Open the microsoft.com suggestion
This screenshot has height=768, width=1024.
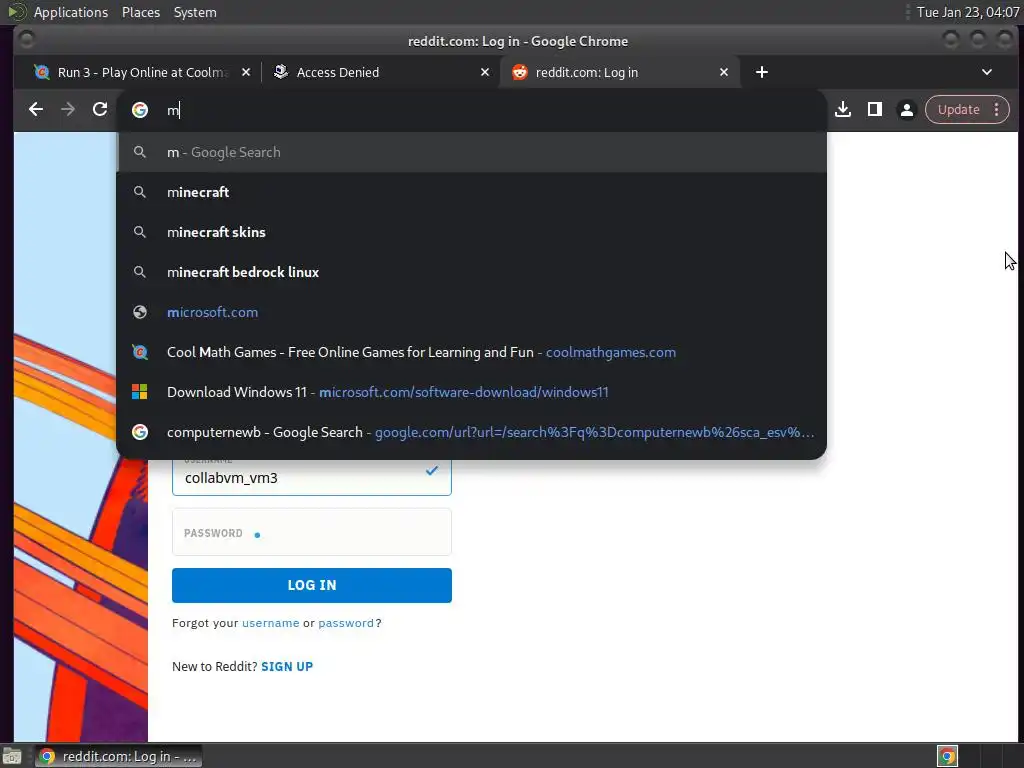[x=472, y=312]
